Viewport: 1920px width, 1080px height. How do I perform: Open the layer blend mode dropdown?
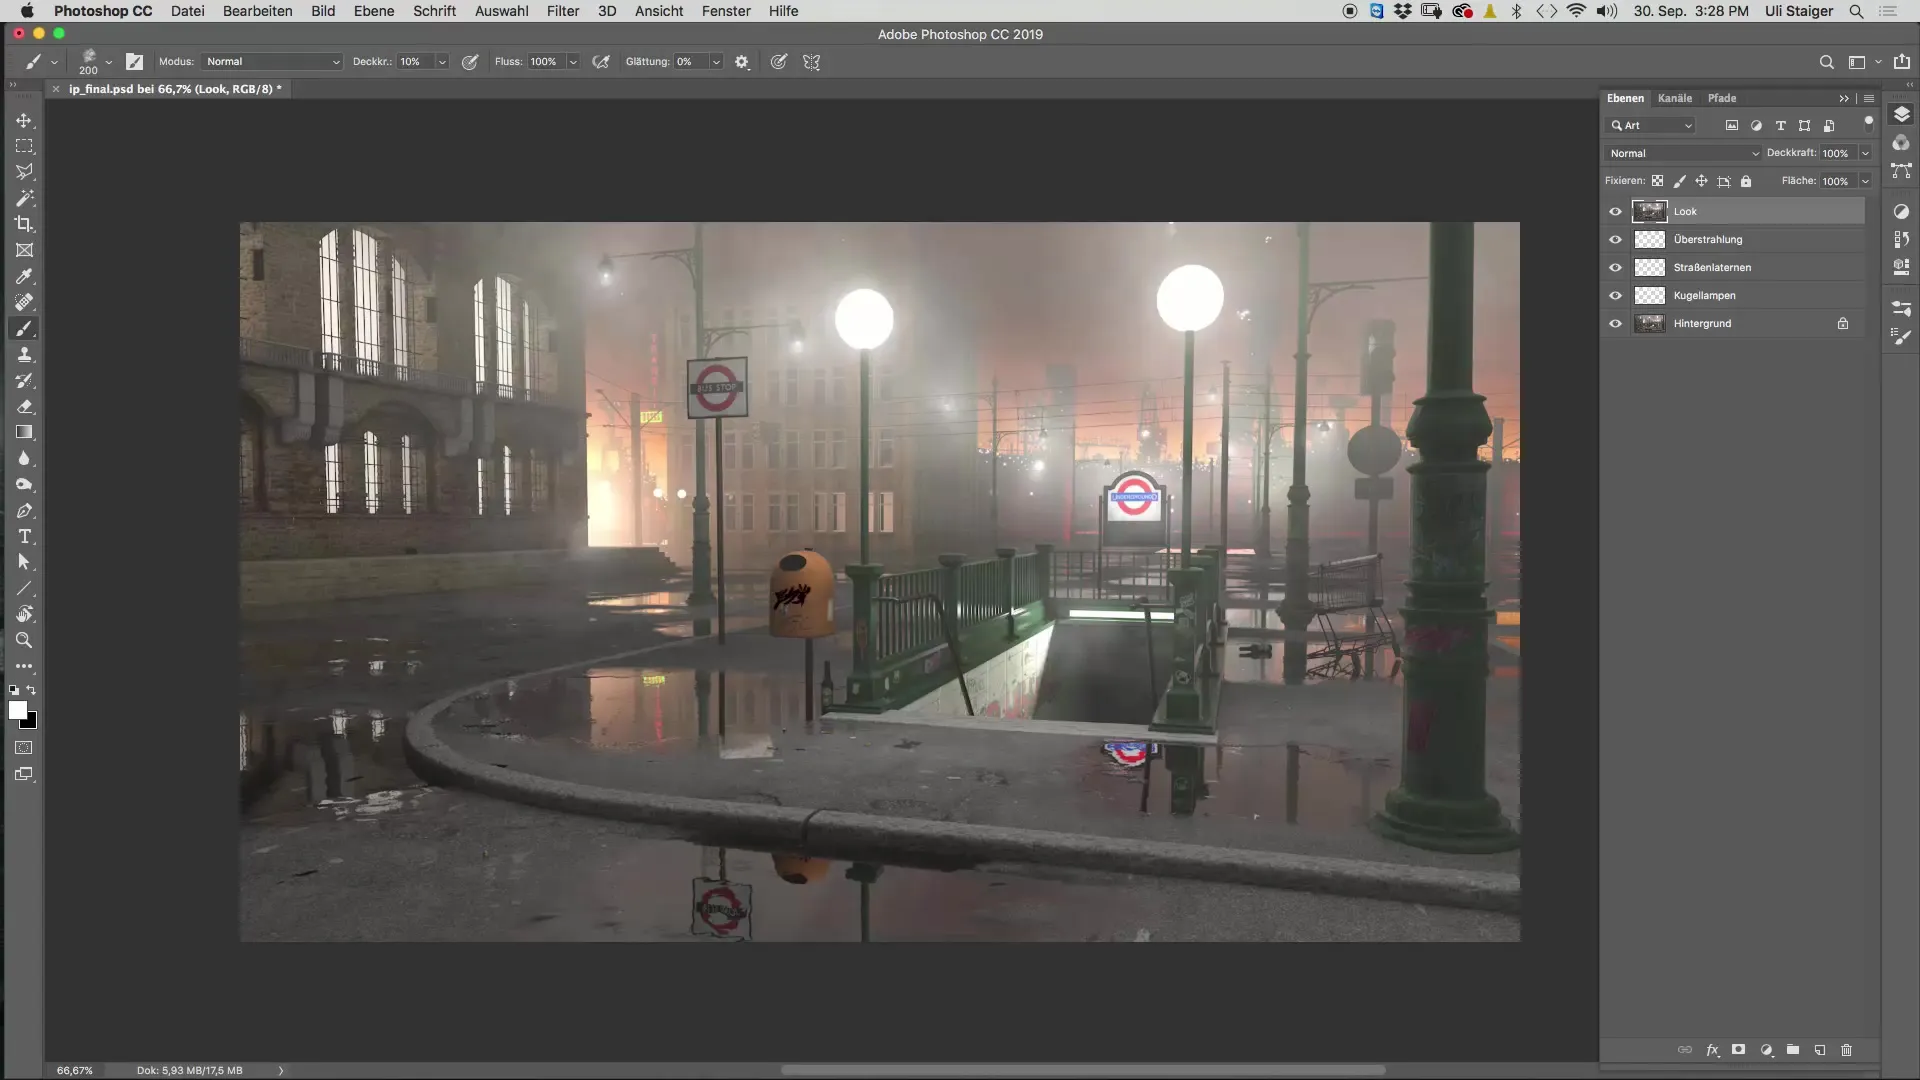coord(1682,153)
